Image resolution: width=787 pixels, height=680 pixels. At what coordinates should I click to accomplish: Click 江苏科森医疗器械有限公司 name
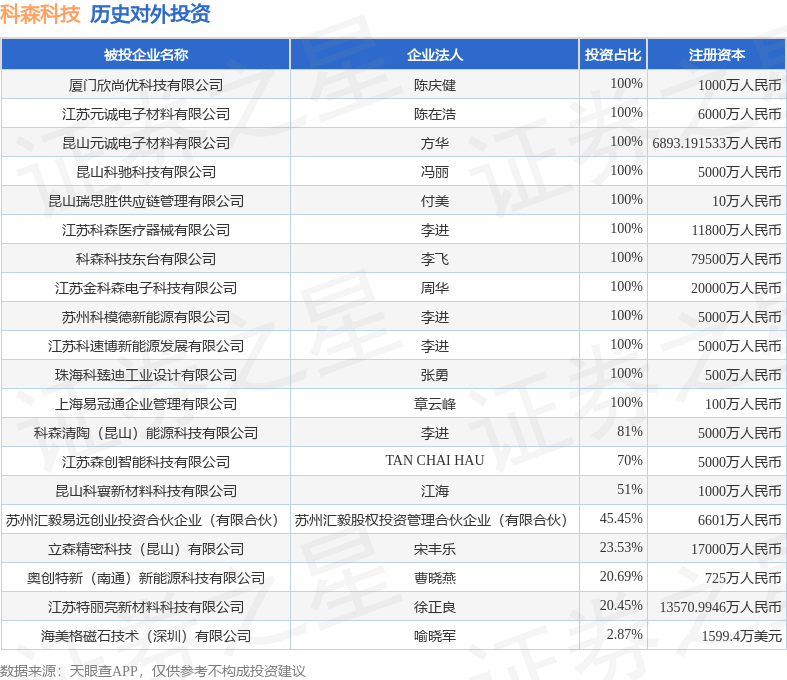[x=146, y=230]
